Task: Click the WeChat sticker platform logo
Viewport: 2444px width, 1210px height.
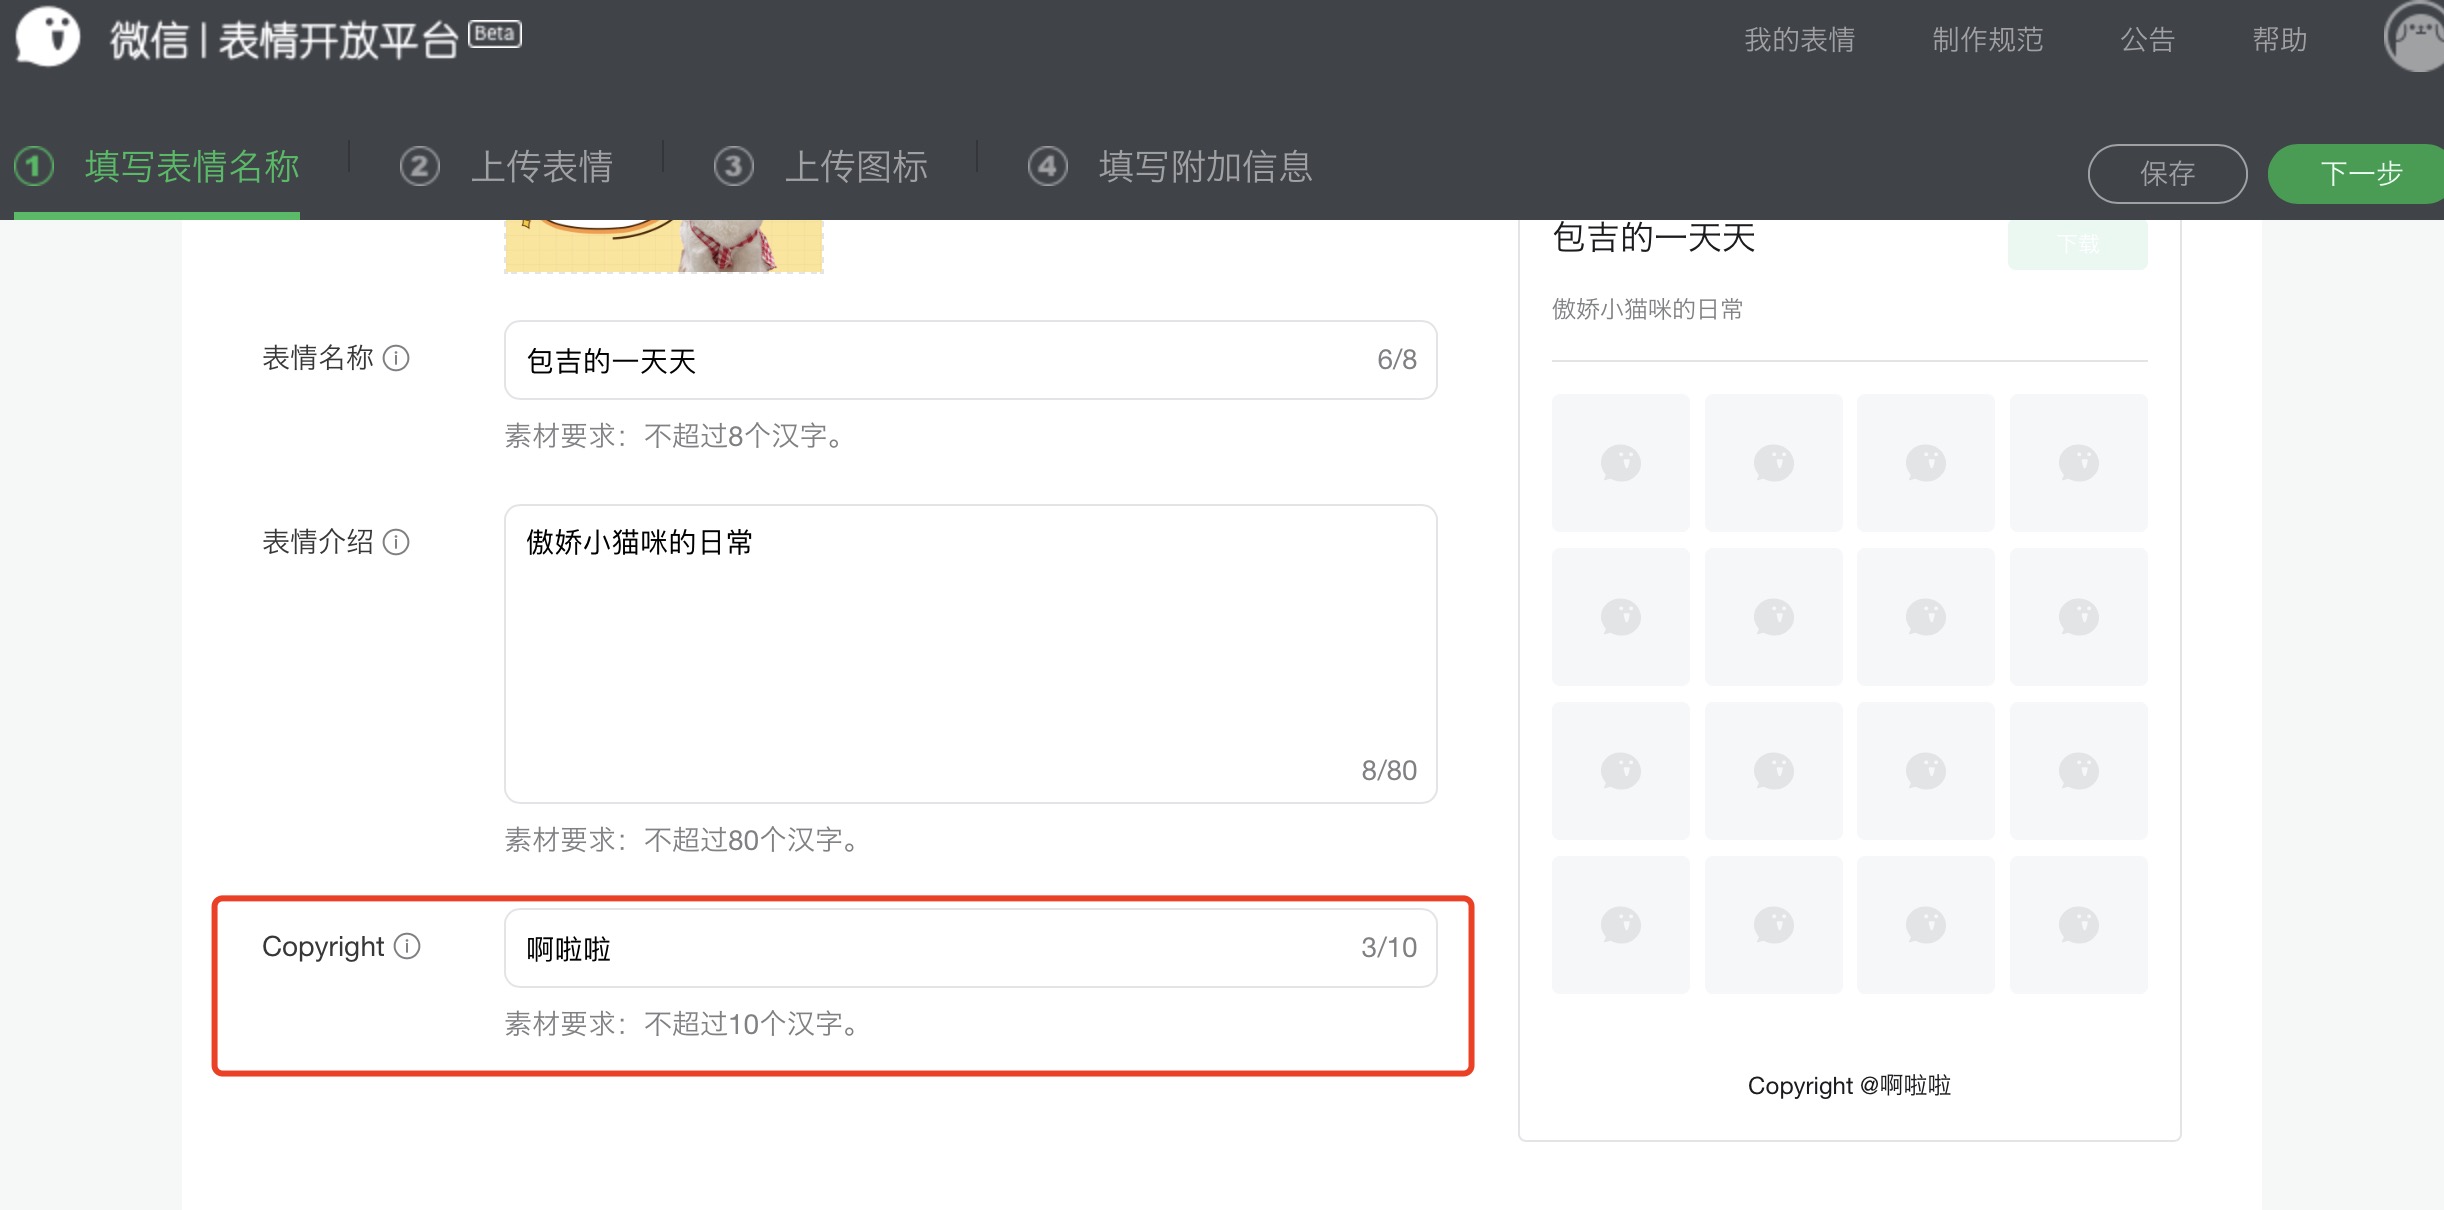Action: [47, 37]
